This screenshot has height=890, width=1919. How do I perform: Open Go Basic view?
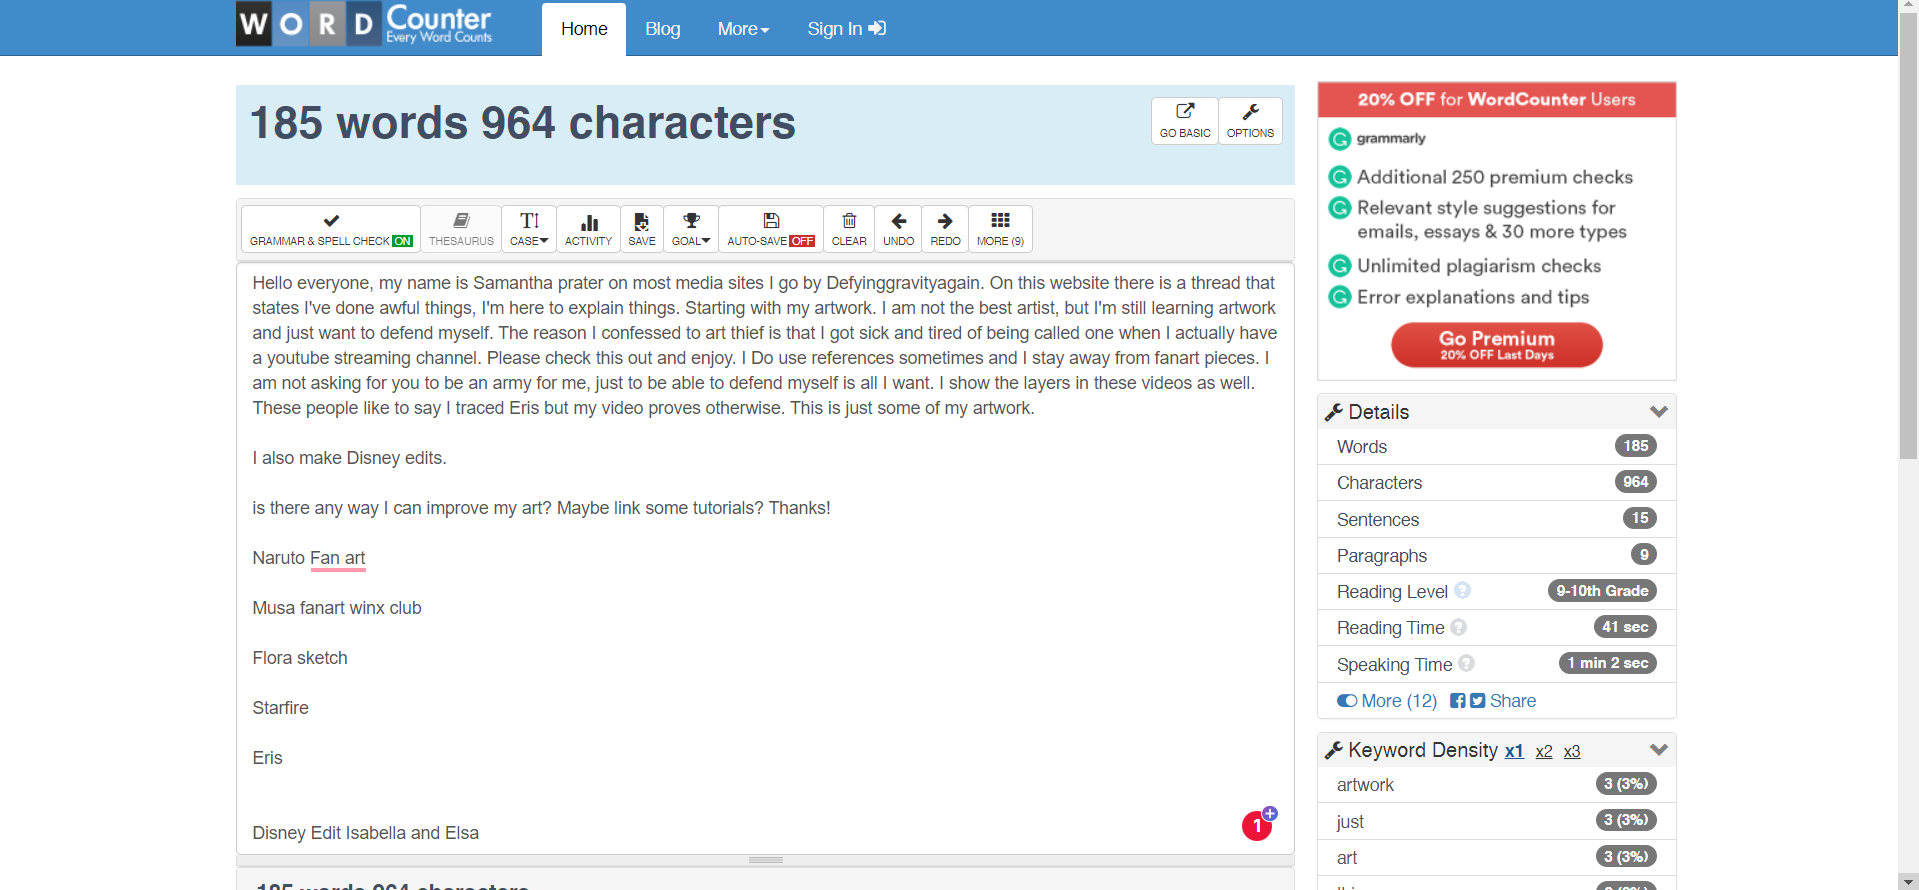pyautogui.click(x=1185, y=121)
